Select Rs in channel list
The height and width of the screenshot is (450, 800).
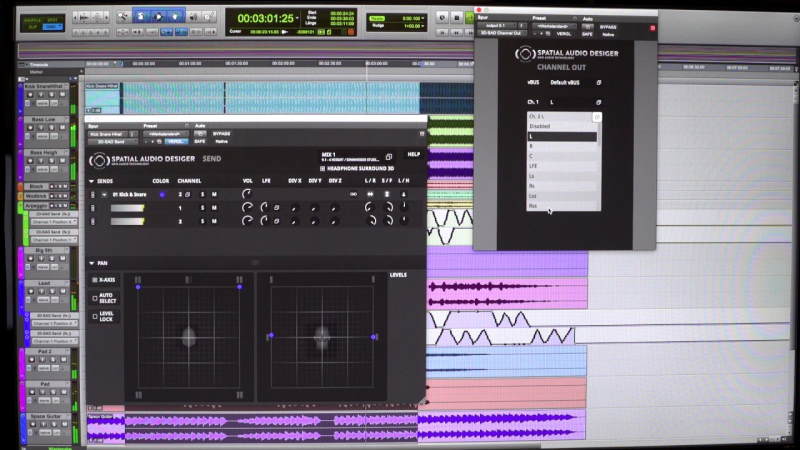(x=561, y=186)
